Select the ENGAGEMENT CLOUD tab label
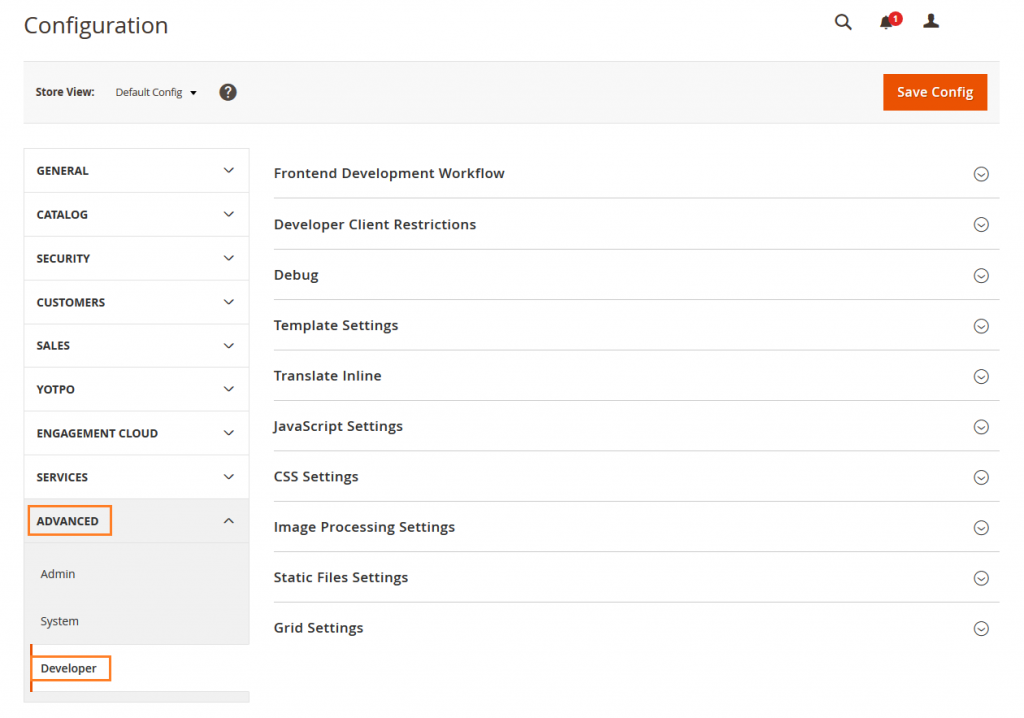The image size is (1024, 718). click(97, 433)
